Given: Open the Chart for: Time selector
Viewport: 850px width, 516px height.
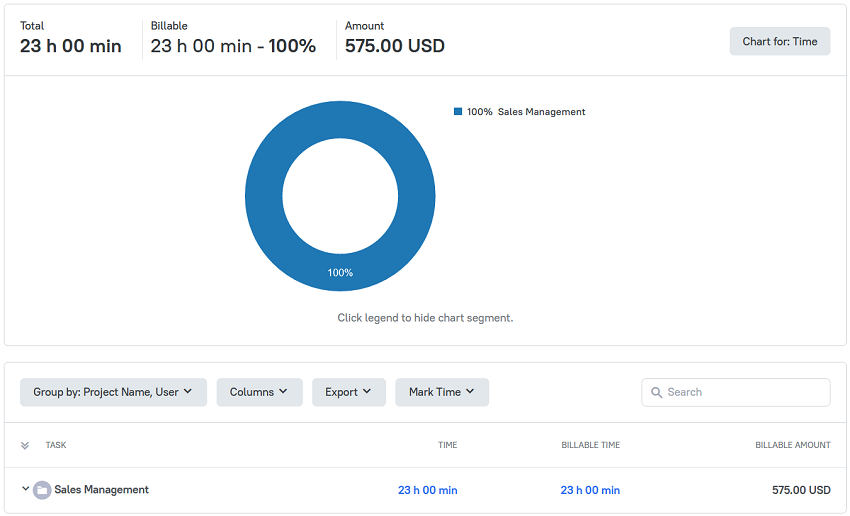Looking at the screenshot, I should point(780,41).
